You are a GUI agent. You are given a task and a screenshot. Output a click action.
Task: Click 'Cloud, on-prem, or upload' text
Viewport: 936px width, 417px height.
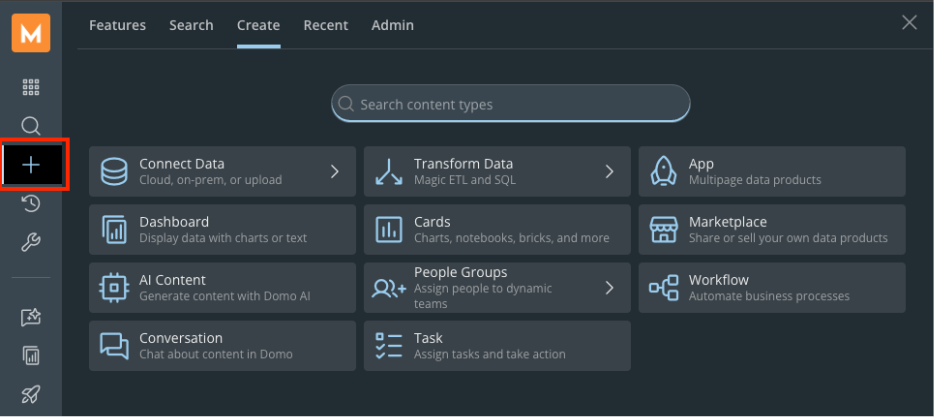pos(211,180)
